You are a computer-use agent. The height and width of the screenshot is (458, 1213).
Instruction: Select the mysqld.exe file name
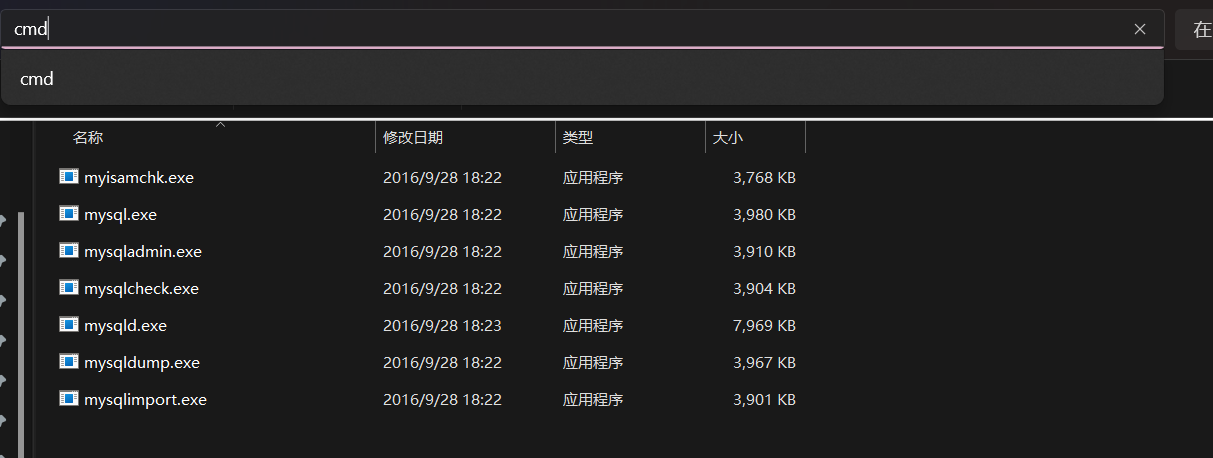(125, 325)
